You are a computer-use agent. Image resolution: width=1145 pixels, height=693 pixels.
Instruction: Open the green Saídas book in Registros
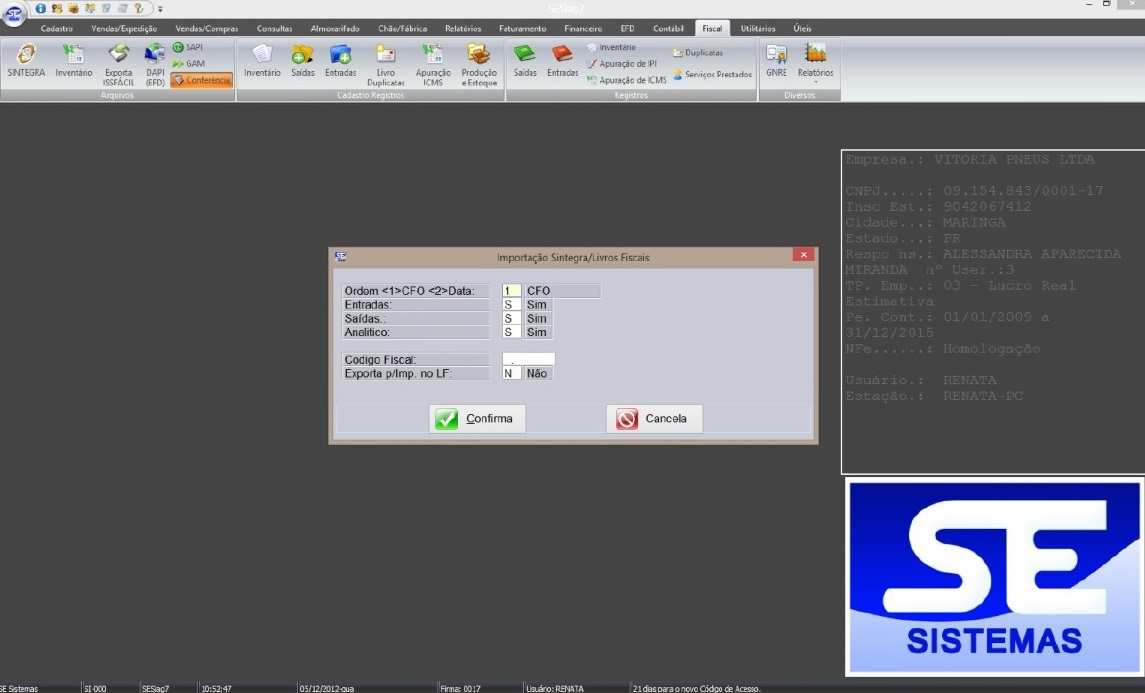click(525, 62)
